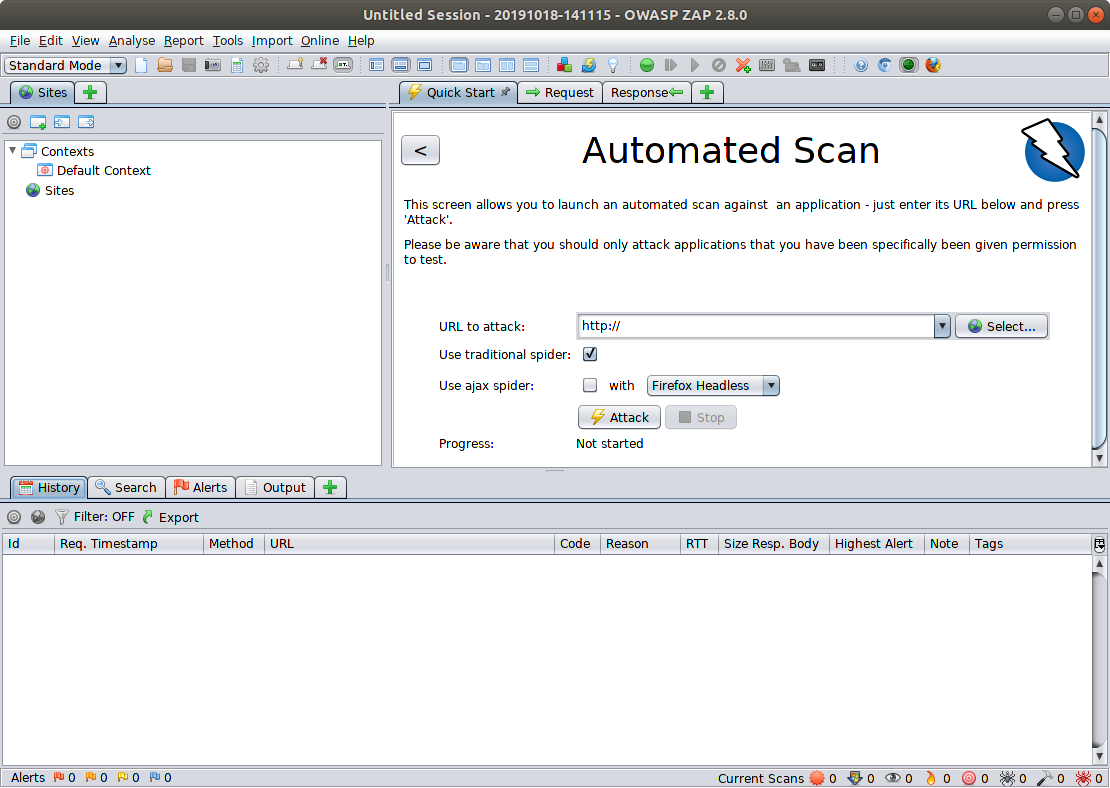Viewport: 1110px width, 788px height.
Task: Click the back '<' button on Automated Scan
Action: [420, 150]
